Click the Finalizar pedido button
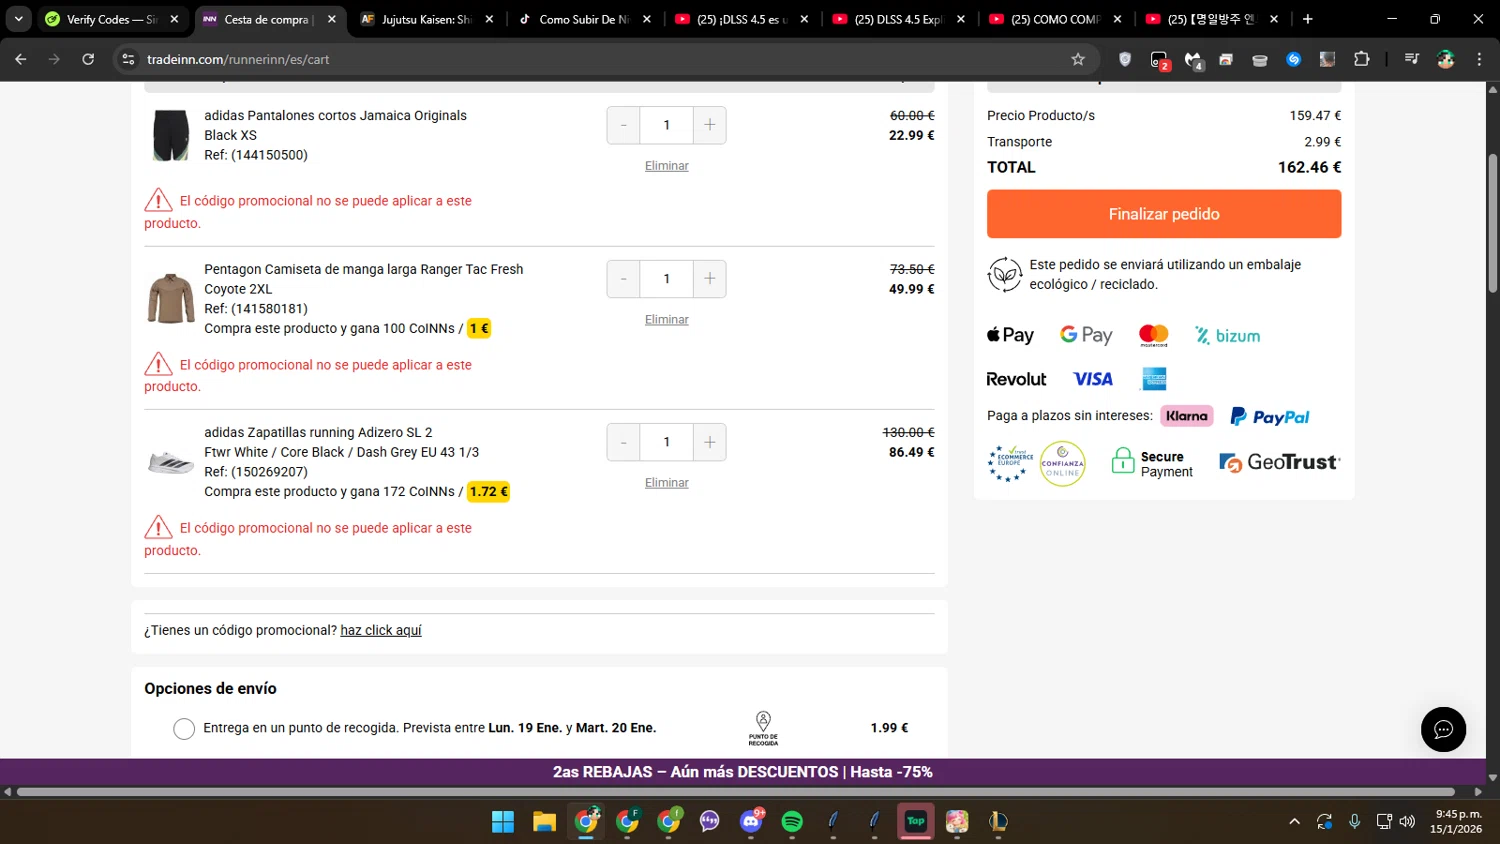This screenshot has height=844, width=1500. [1163, 214]
